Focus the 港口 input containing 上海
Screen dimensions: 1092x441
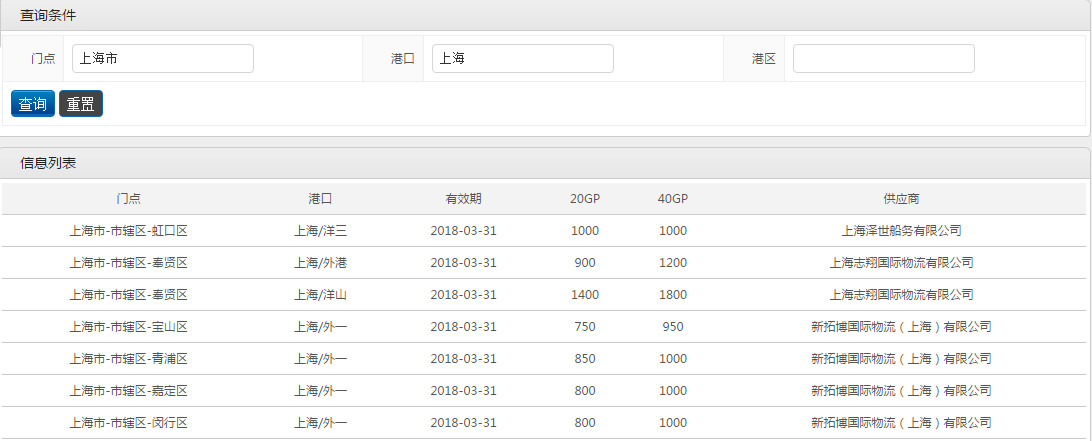[x=522, y=59]
